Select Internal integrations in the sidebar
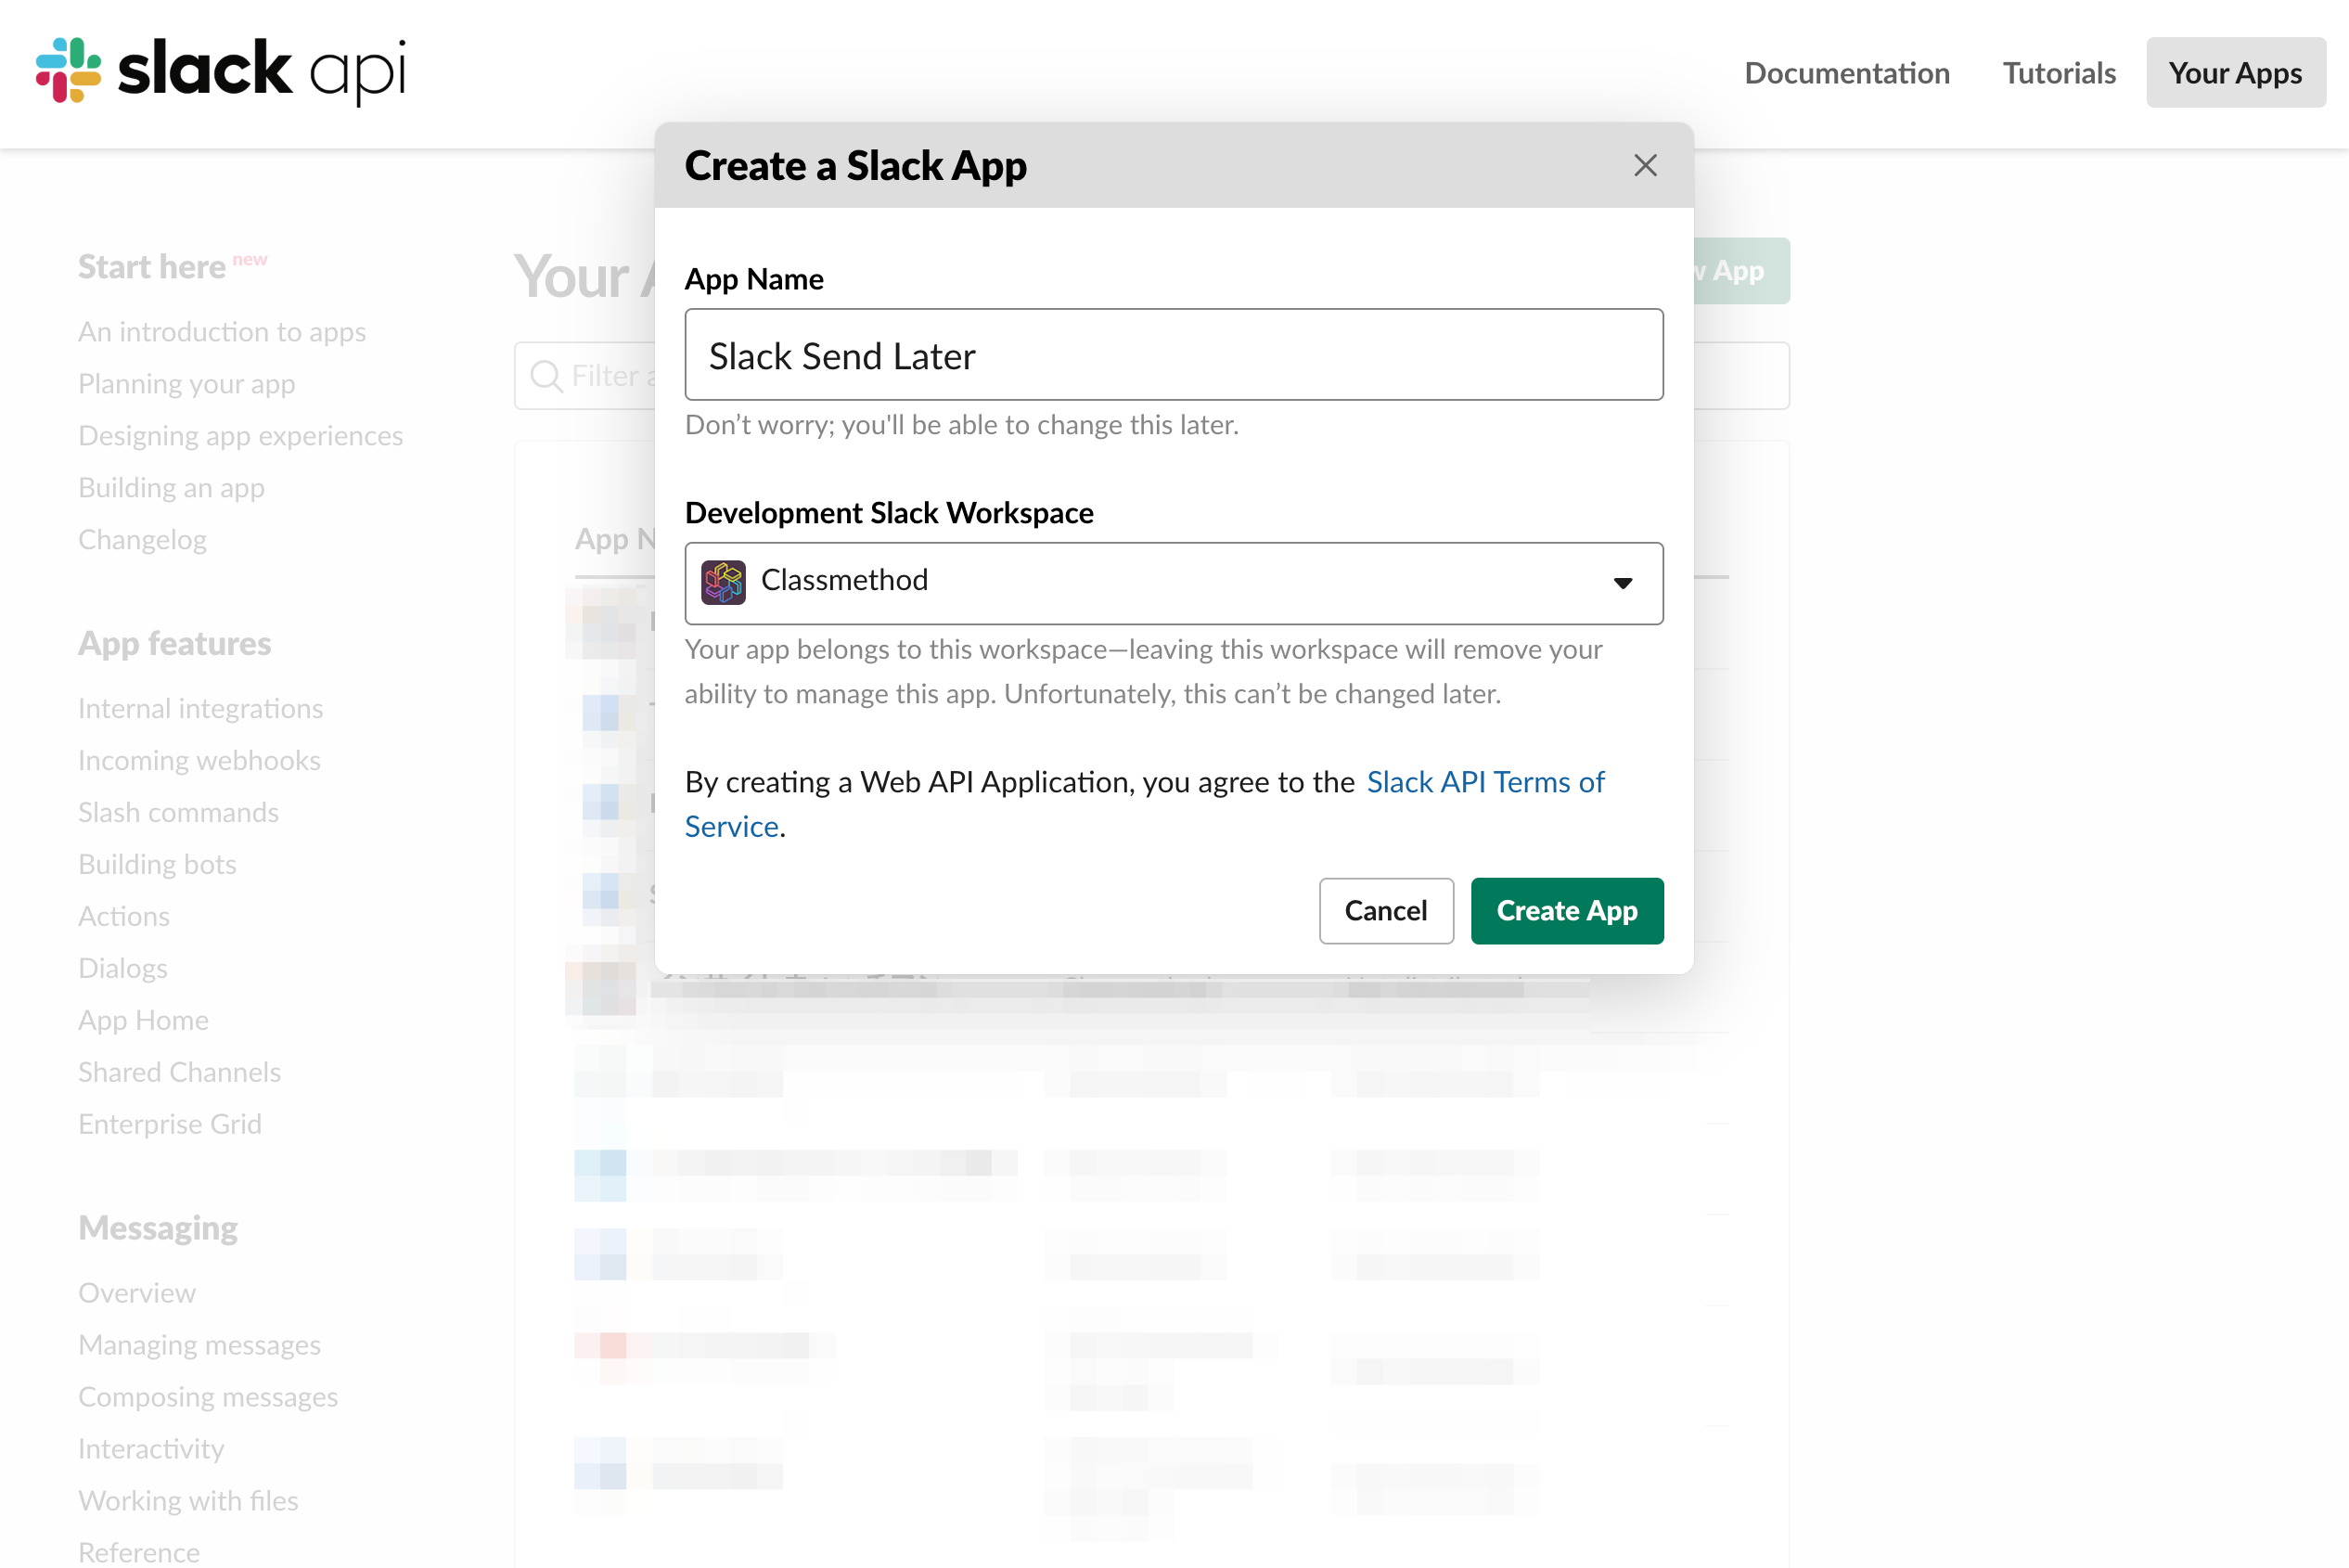Image resolution: width=2349 pixels, height=1568 pixels. pyautogui.click(x=200, y=708)
